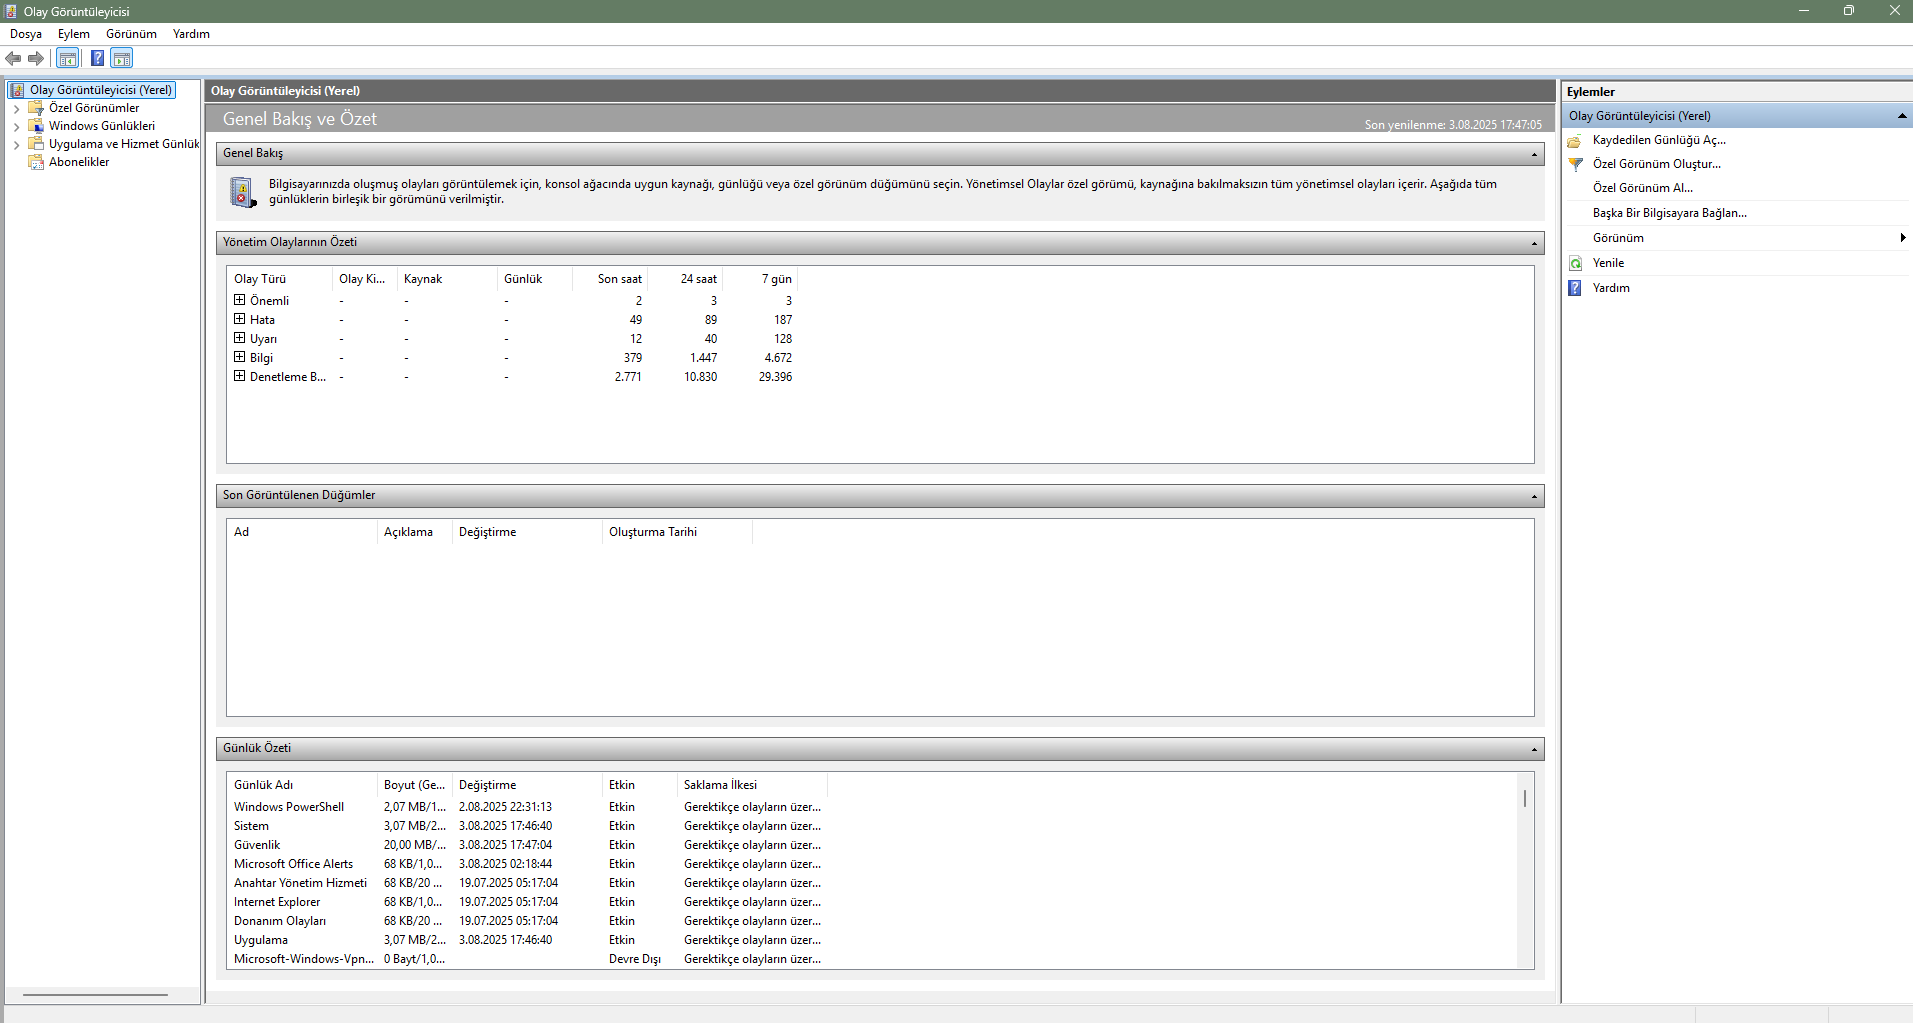Select the Güvenlik log row
This screenshot has width=1913, height=1023.
(x=527, y=845)
